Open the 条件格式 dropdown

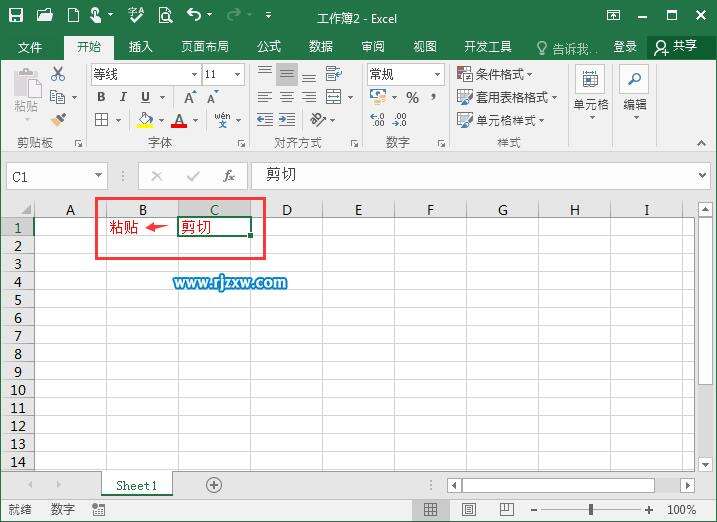[x=495, y=74]
